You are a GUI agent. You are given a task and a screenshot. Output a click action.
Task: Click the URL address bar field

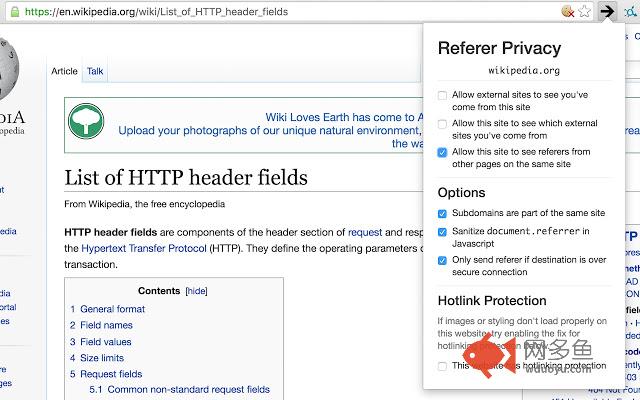[300, 12]
